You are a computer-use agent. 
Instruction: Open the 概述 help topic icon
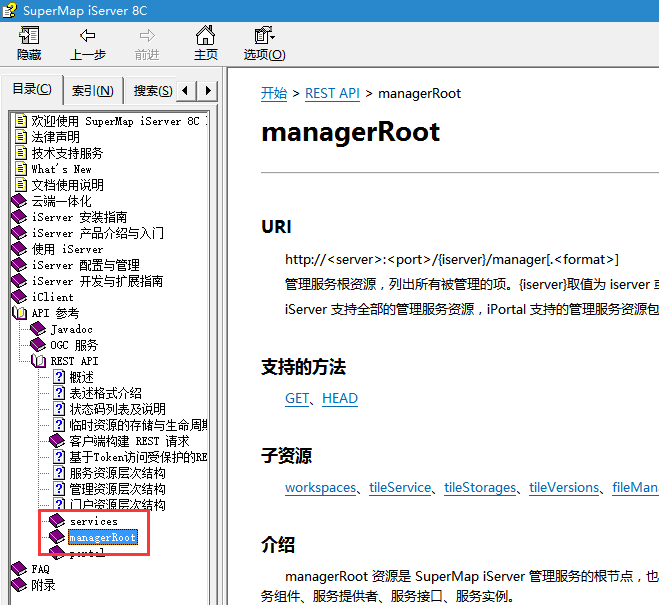59,377
